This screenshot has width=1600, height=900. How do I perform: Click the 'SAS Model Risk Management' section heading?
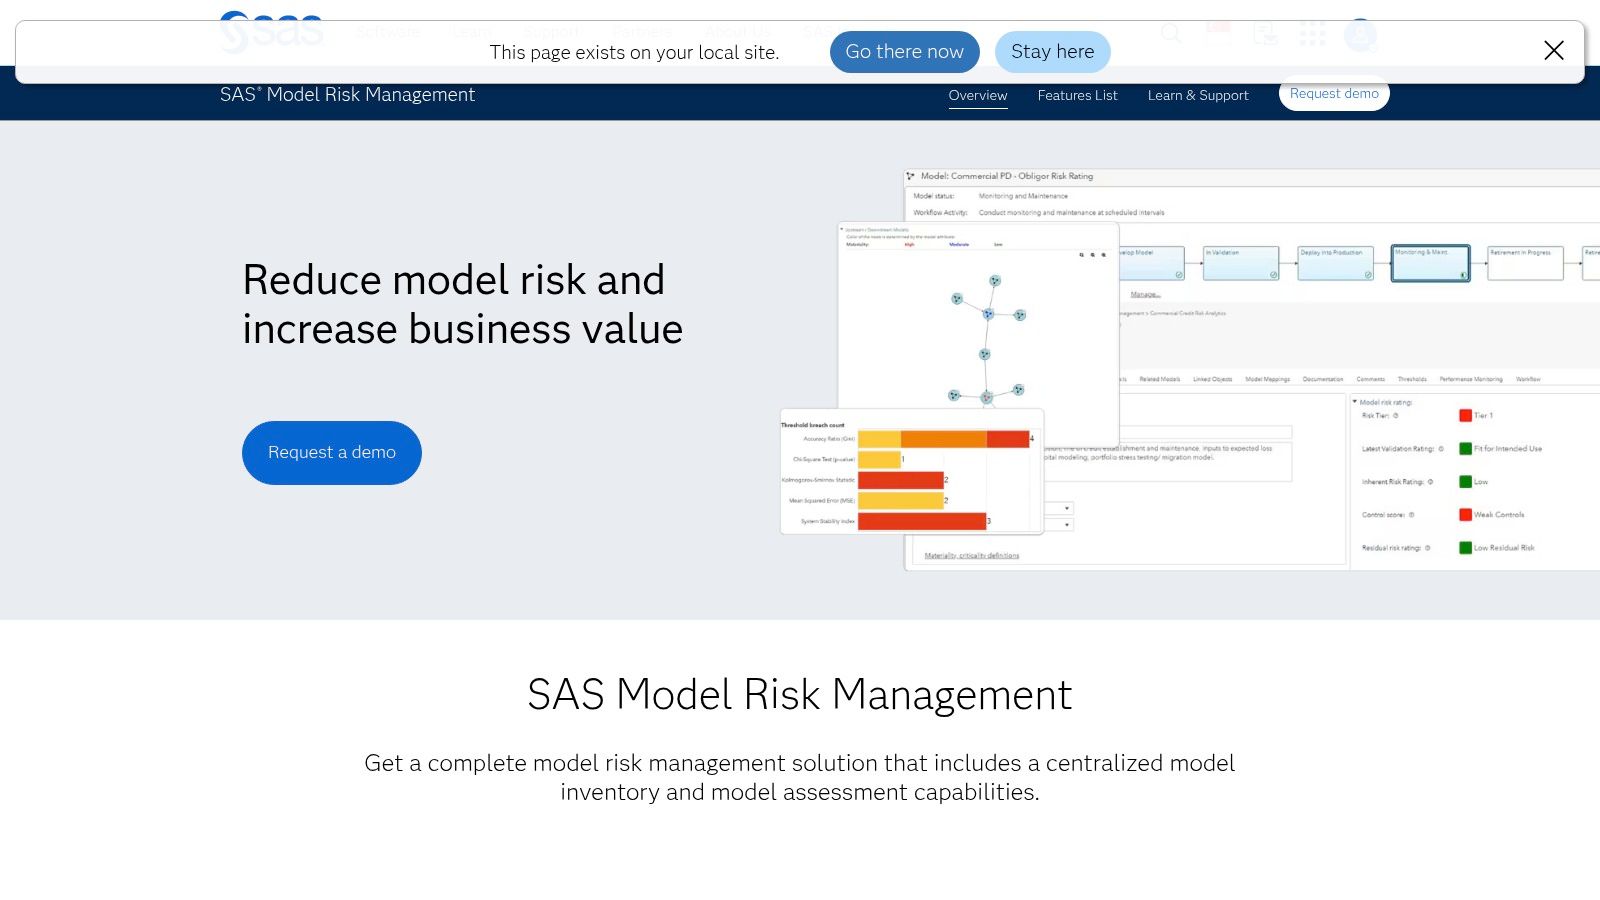(800, 695)
